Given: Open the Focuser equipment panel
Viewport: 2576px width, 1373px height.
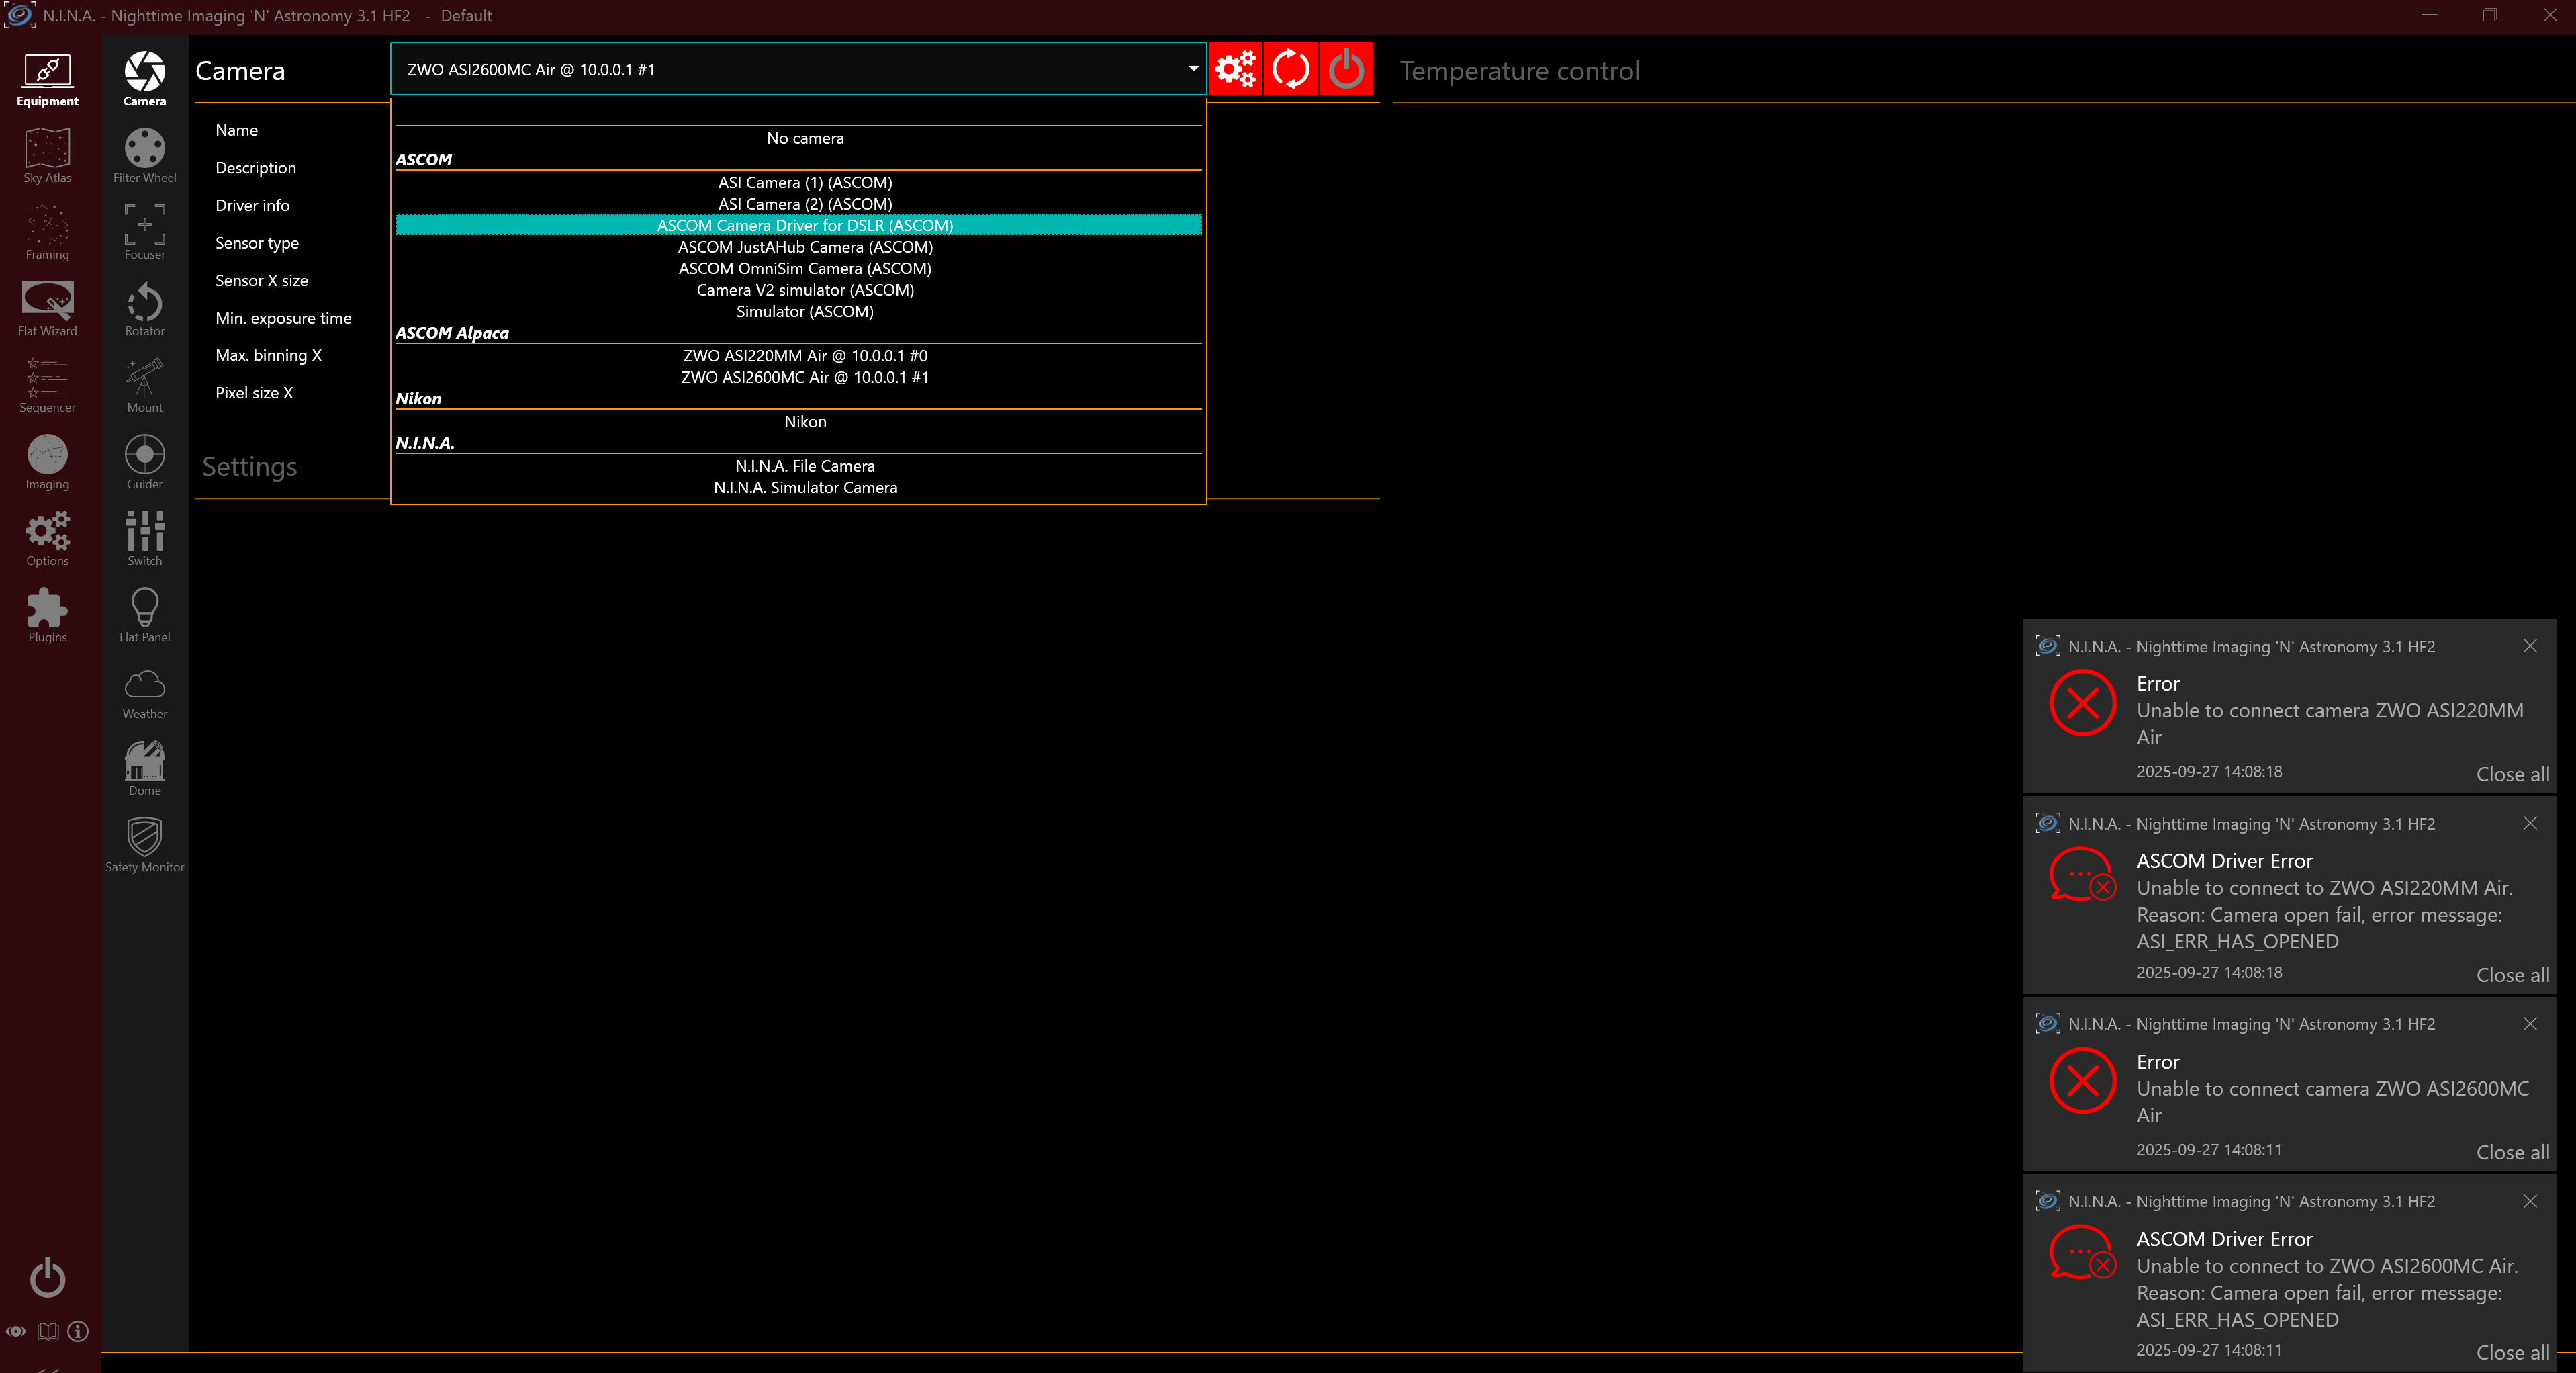Looking at the screenshot, I should 144,232.
